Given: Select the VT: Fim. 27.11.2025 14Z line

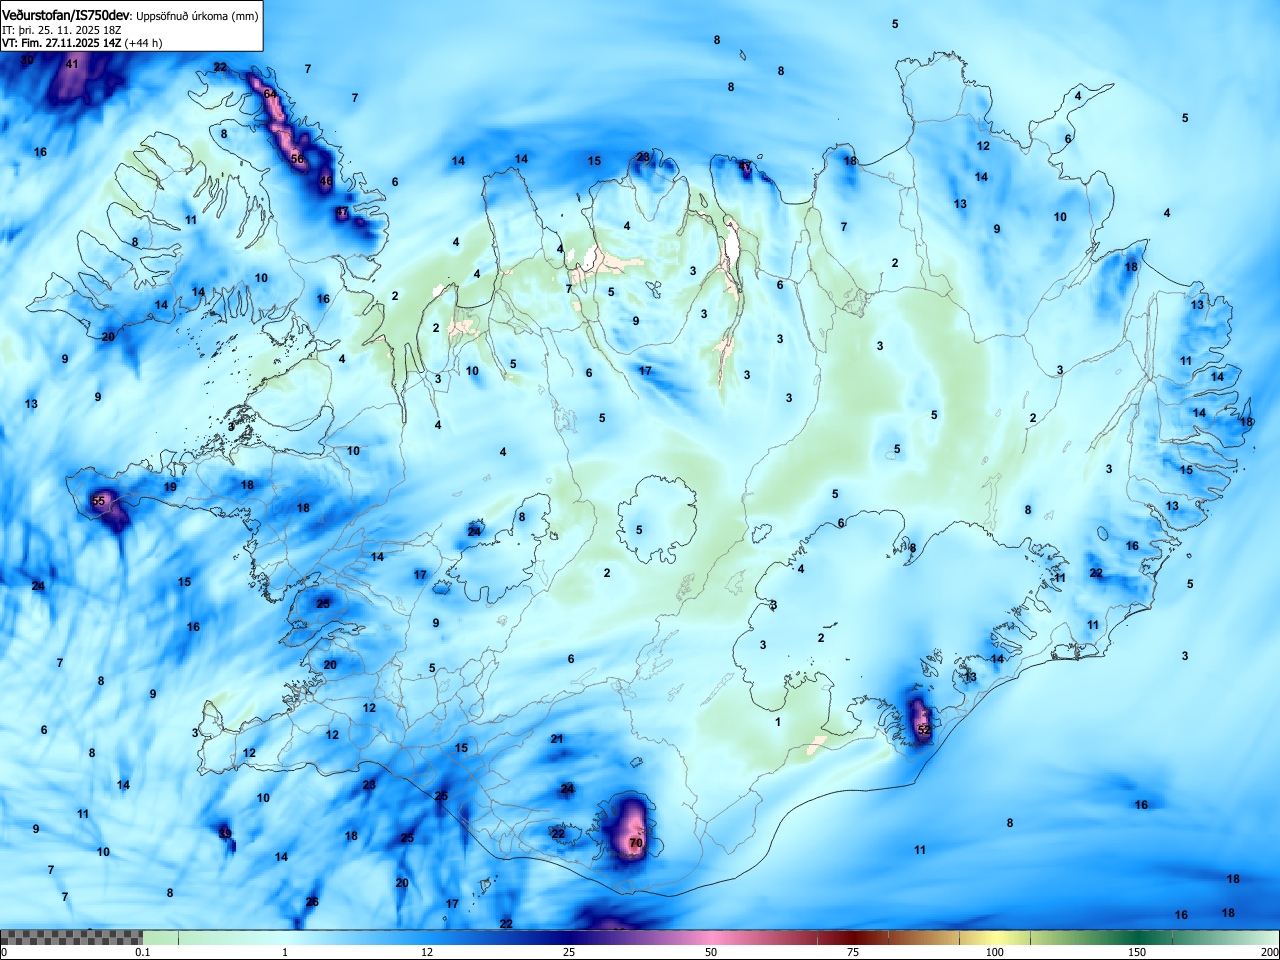Looking at the screenshot, I should pos(62,43).
